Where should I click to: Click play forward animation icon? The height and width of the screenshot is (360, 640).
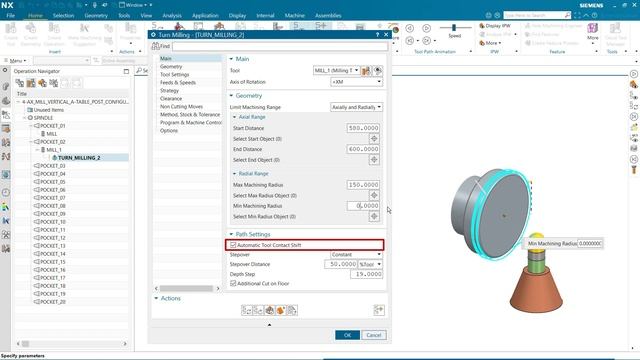point(427,28)
